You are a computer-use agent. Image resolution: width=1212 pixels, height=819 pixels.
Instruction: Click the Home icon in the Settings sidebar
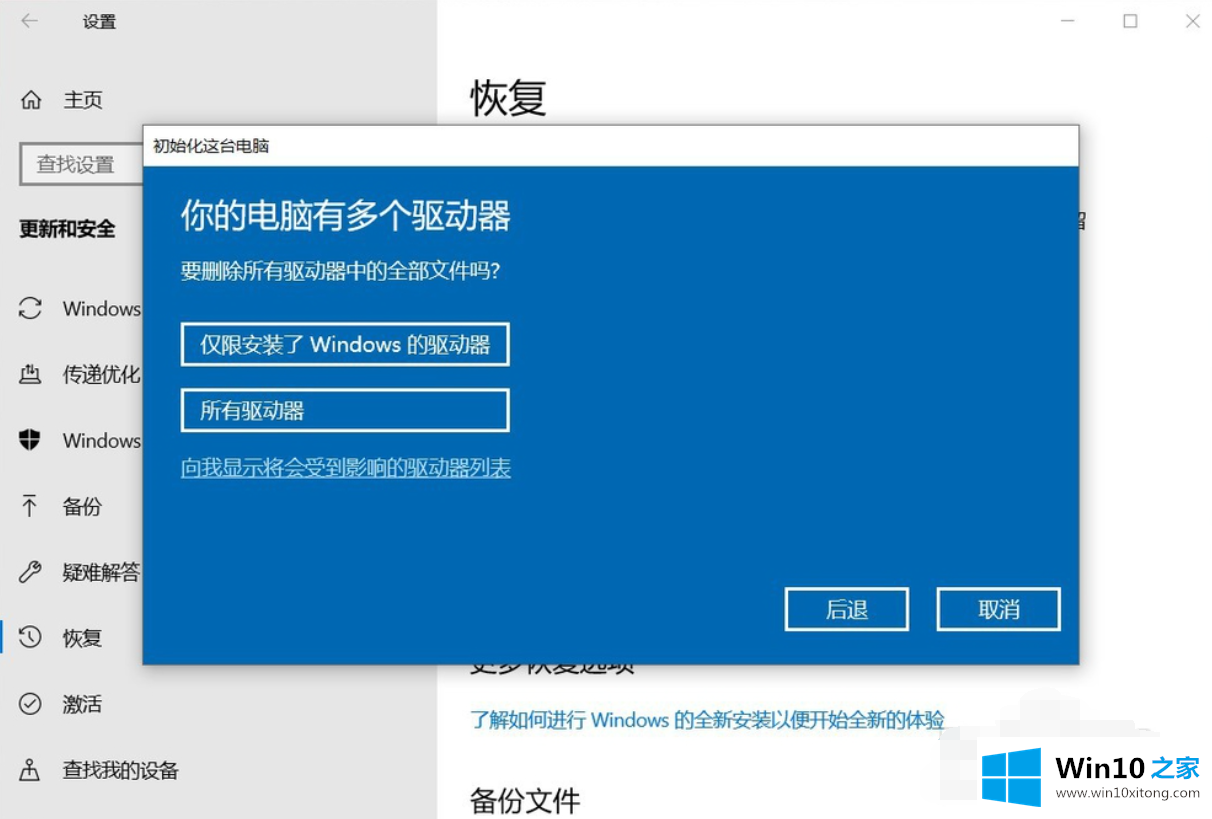[31, 100]
